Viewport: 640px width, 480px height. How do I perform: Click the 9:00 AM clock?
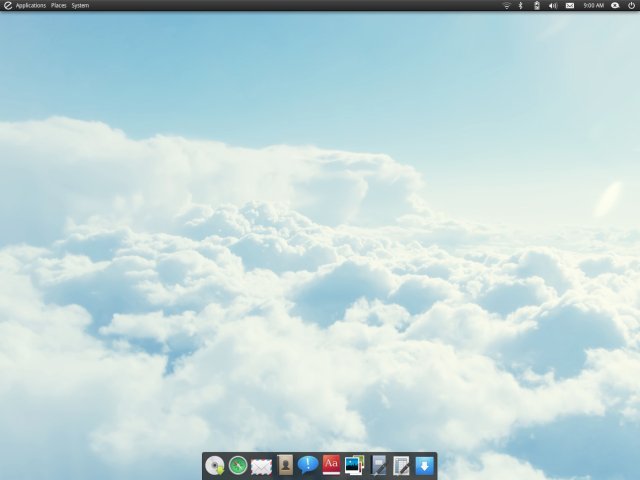pyautogui.click(x=593, y=5)
